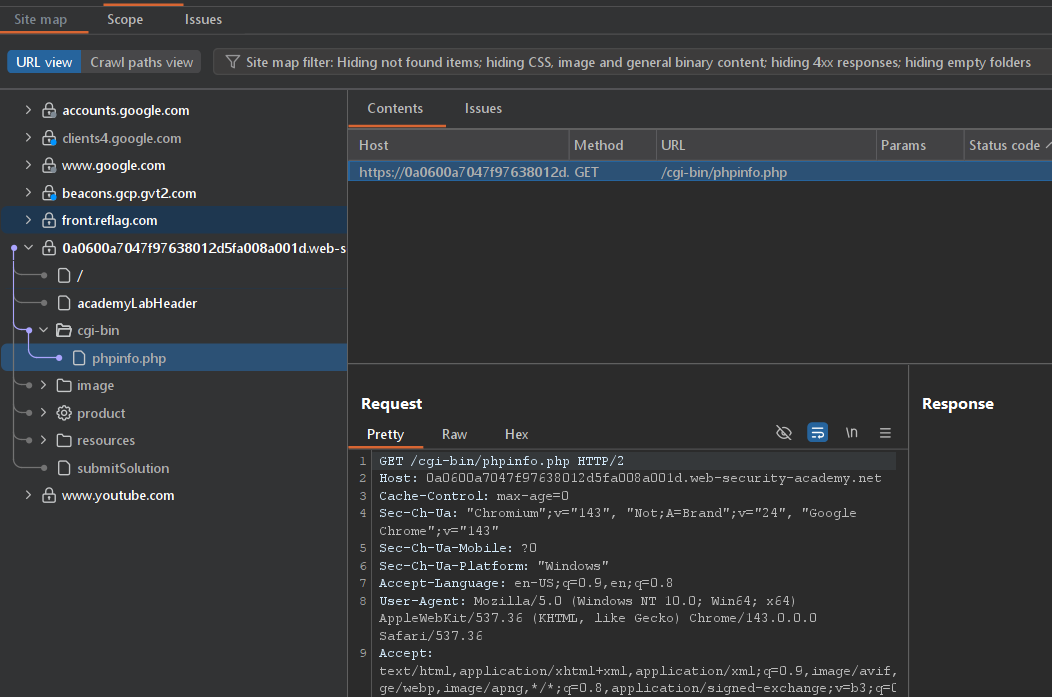Click the gear icon beside product
1052x697 pixels.
[64, 413]
